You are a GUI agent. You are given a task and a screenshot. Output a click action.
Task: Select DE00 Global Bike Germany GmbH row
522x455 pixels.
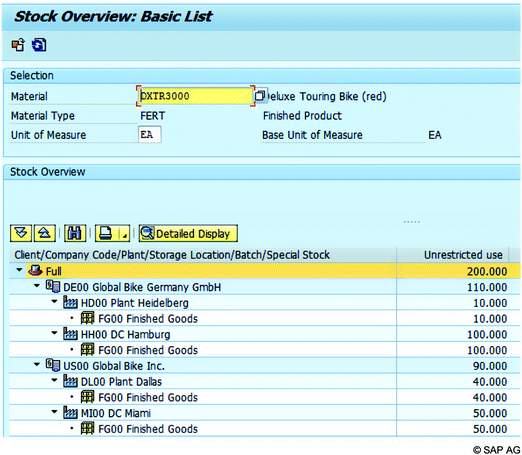tap(142, 287)
